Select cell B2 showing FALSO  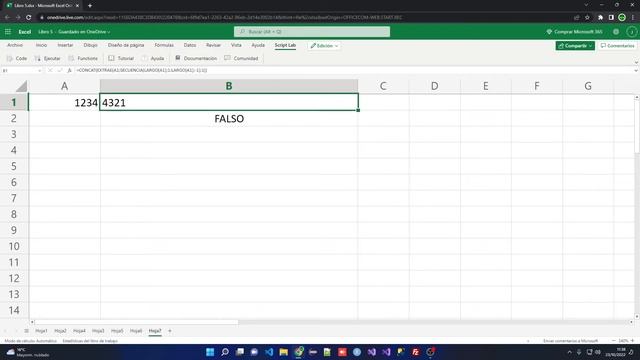(229, 119)
